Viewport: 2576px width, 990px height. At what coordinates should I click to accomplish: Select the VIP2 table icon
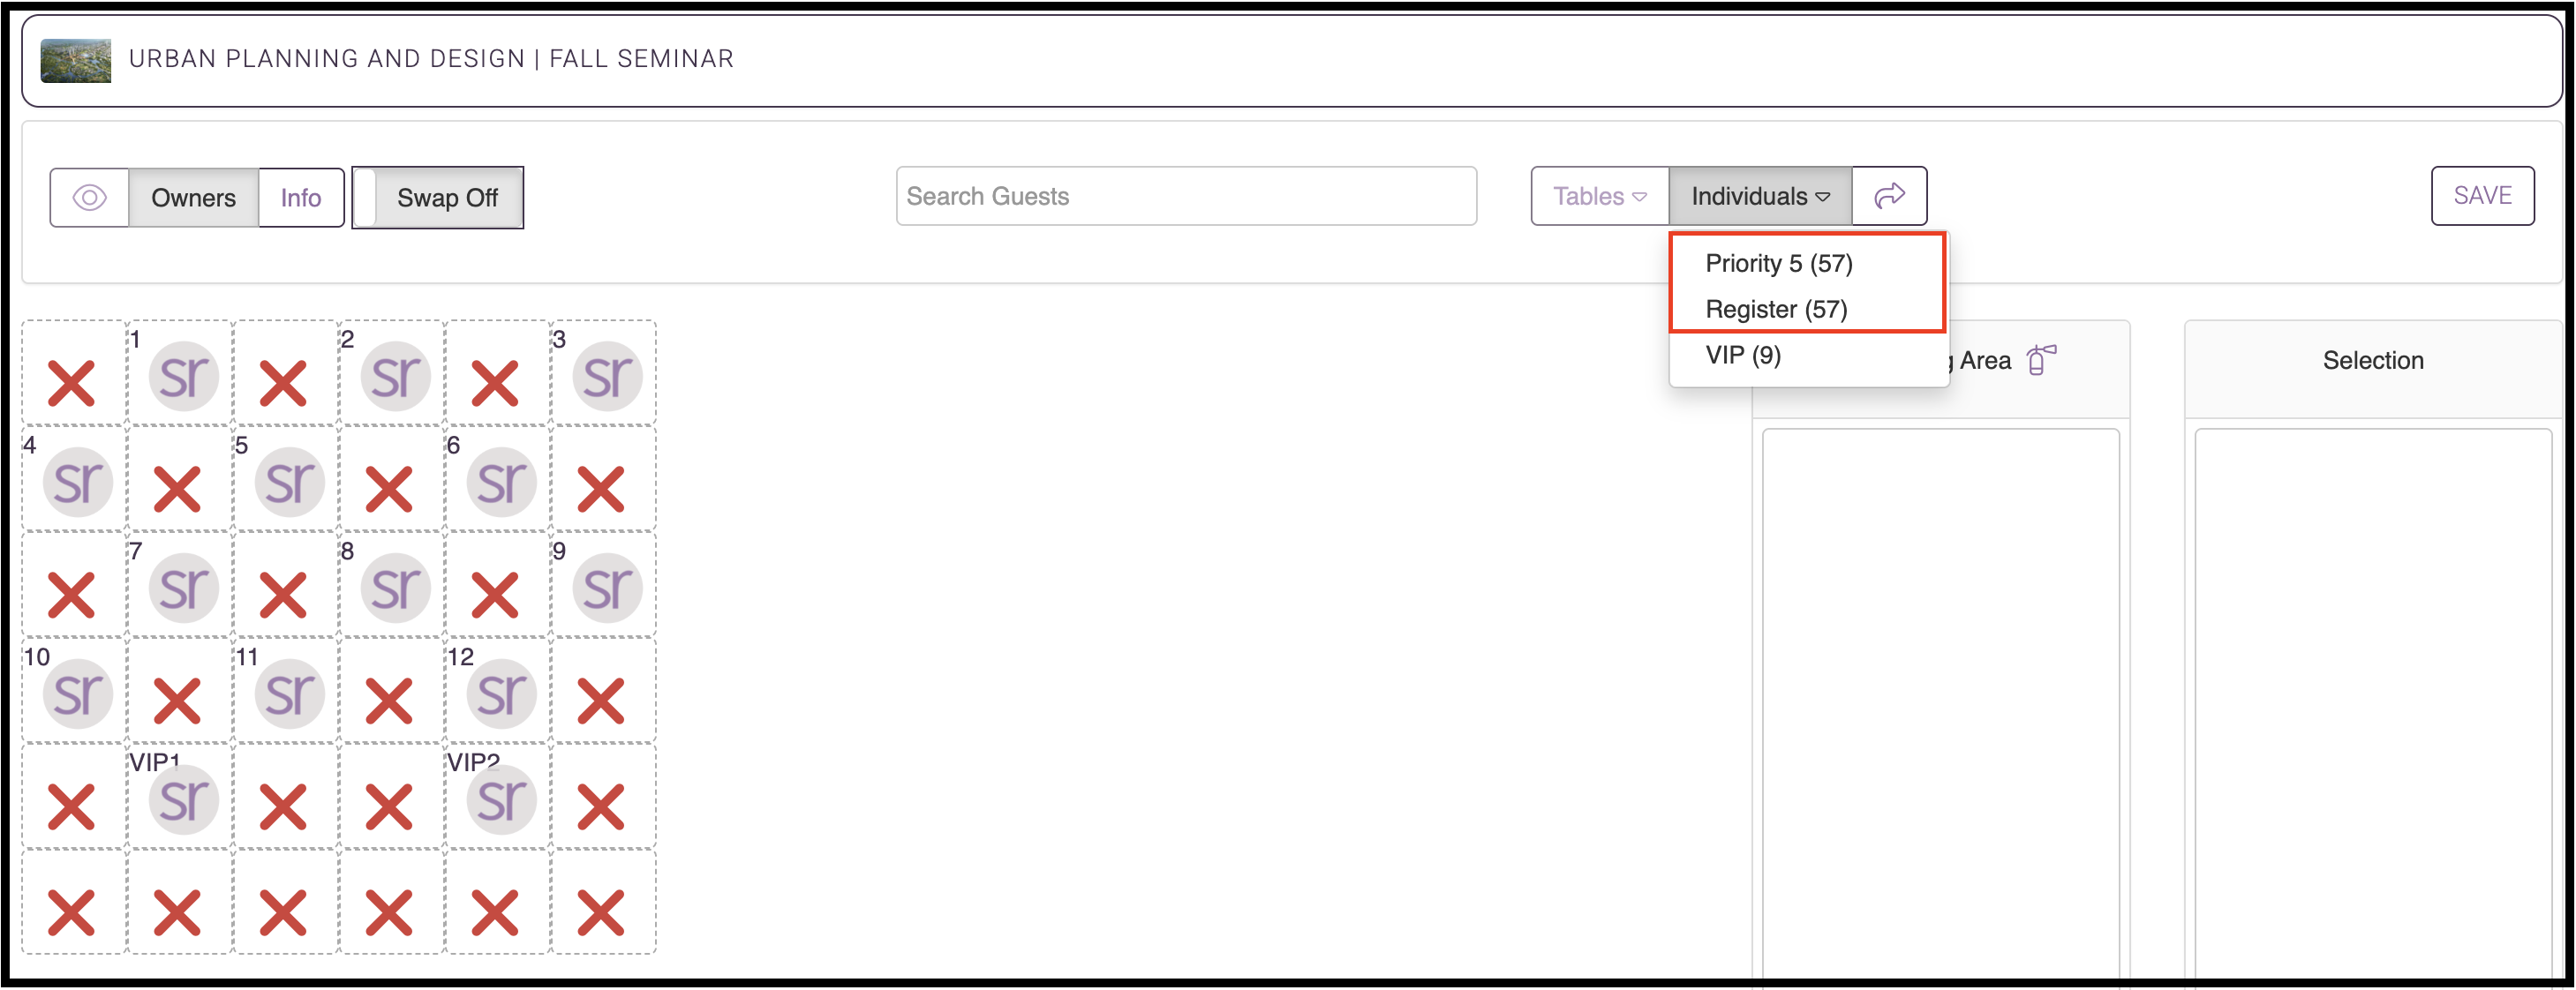[x=502, y=801]
